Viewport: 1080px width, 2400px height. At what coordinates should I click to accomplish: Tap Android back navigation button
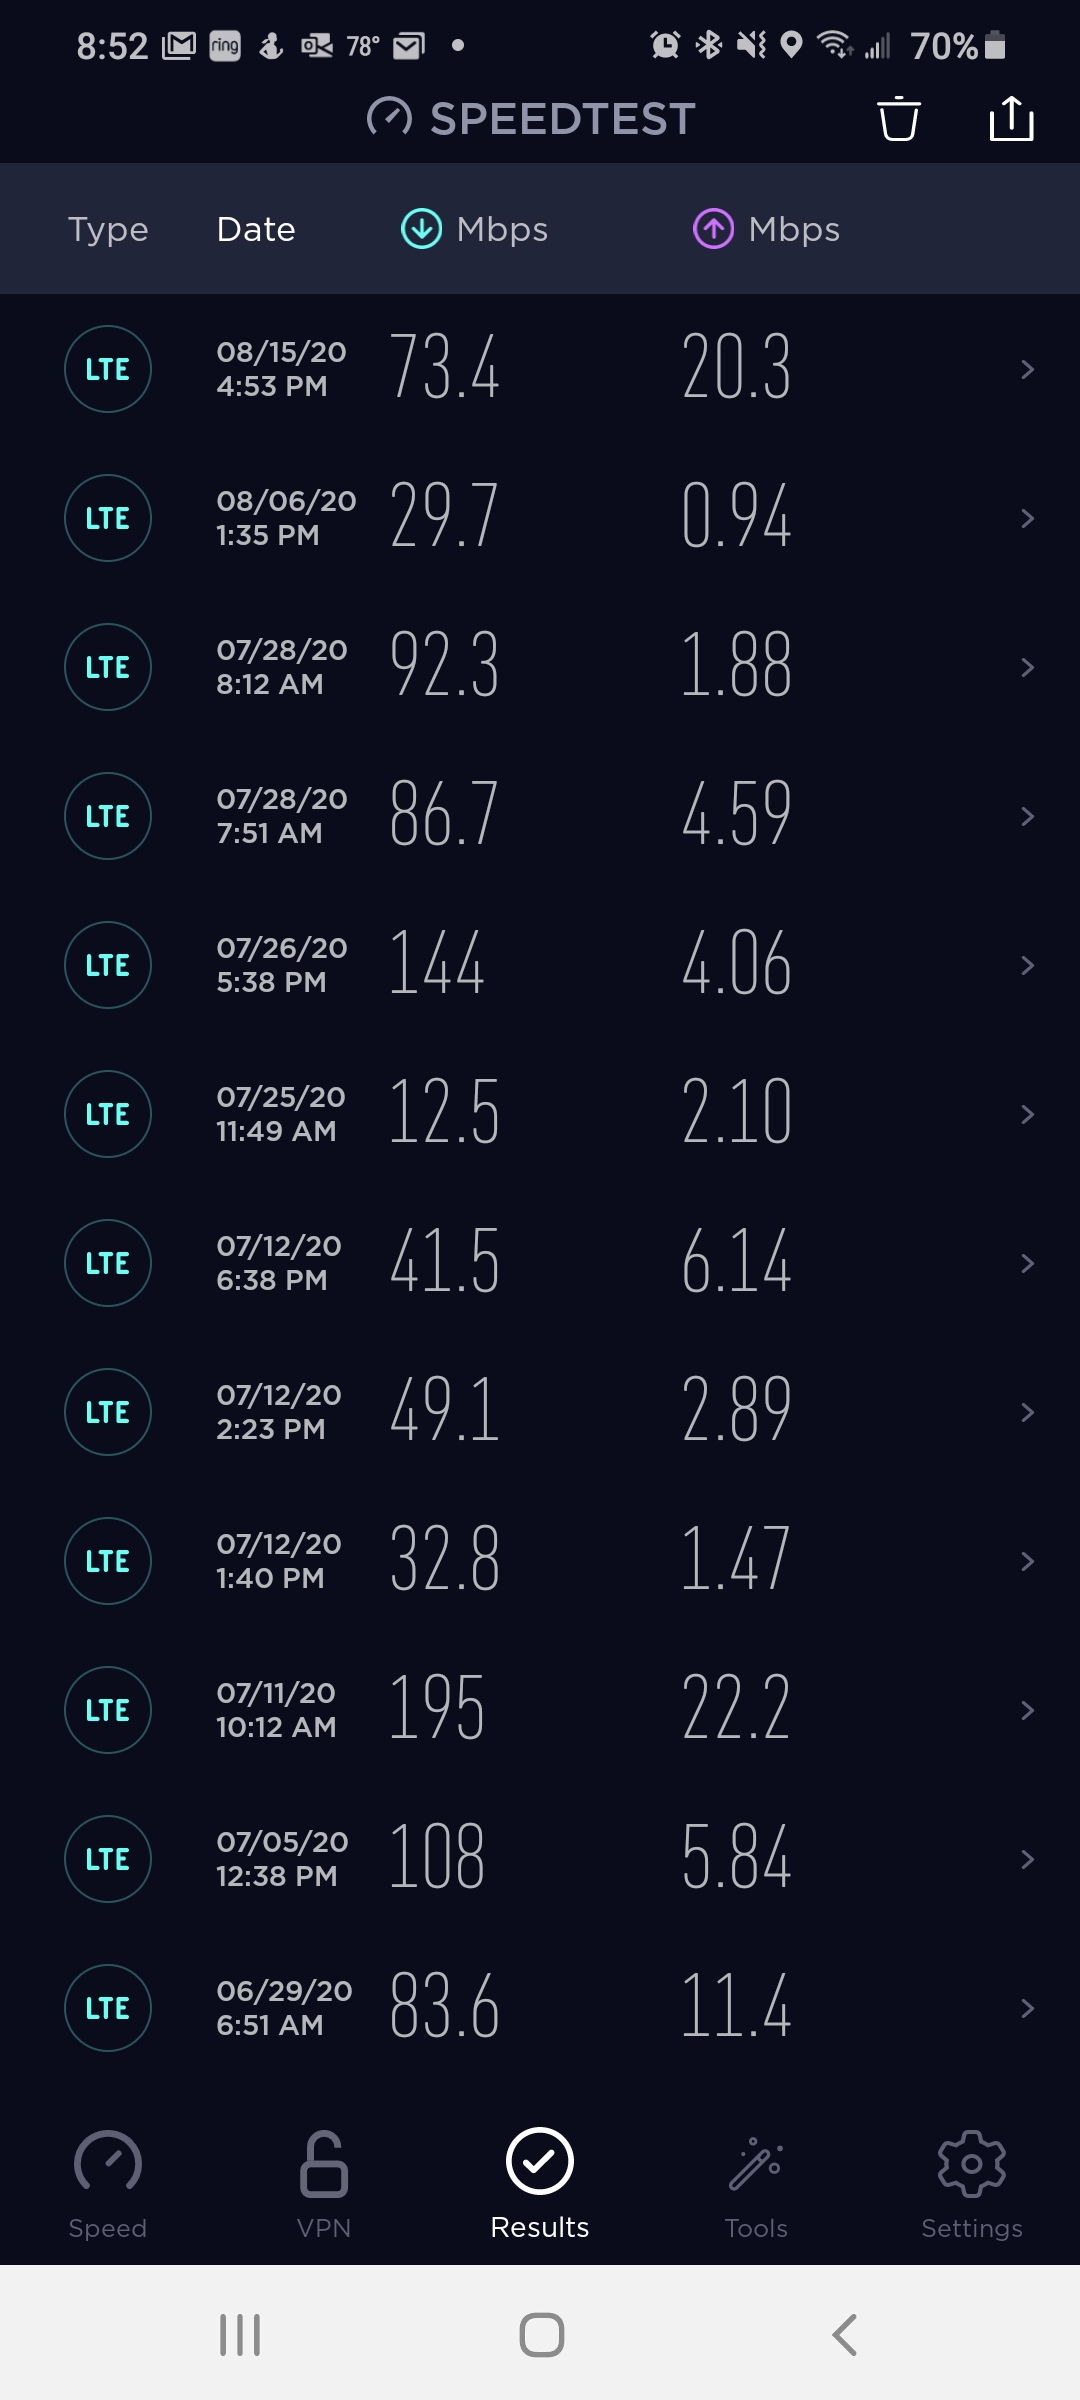(845, 2335)
